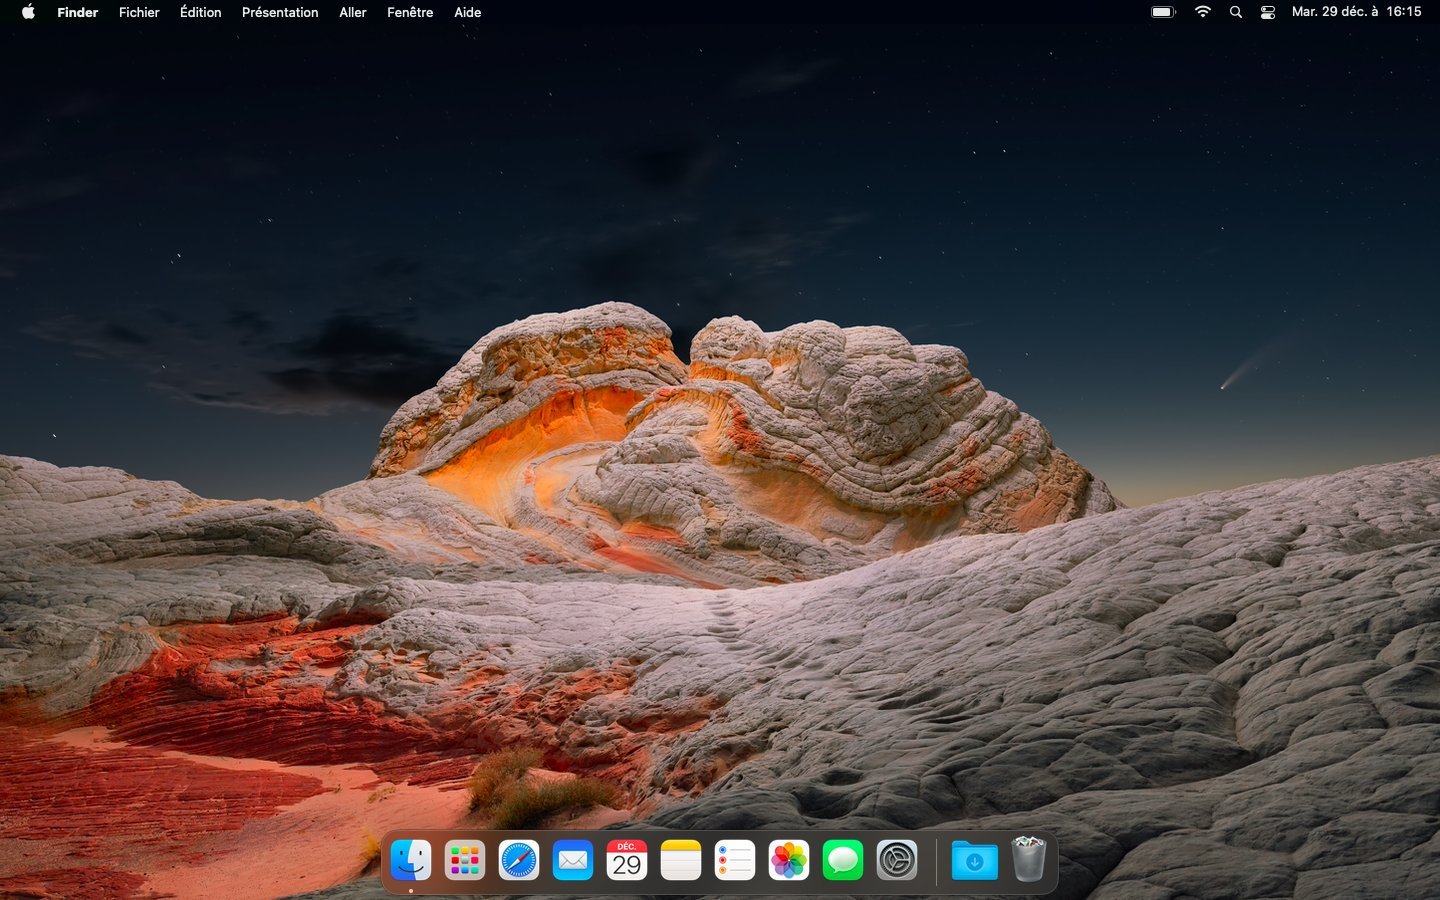Image resolution: width=1440 pixels, height=900 pixels.
Task: Open the Photos app icon
Action: (789, 860)
